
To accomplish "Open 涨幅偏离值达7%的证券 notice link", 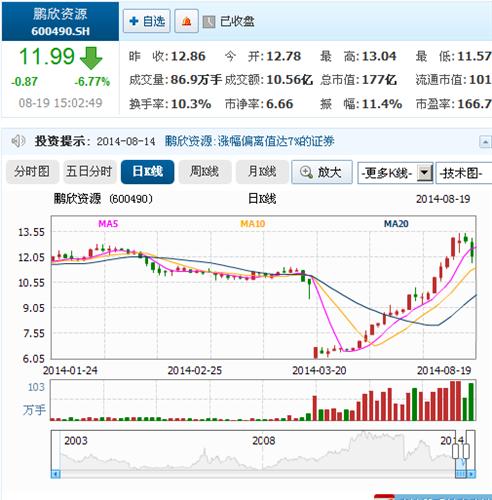I will pos(249,141).
